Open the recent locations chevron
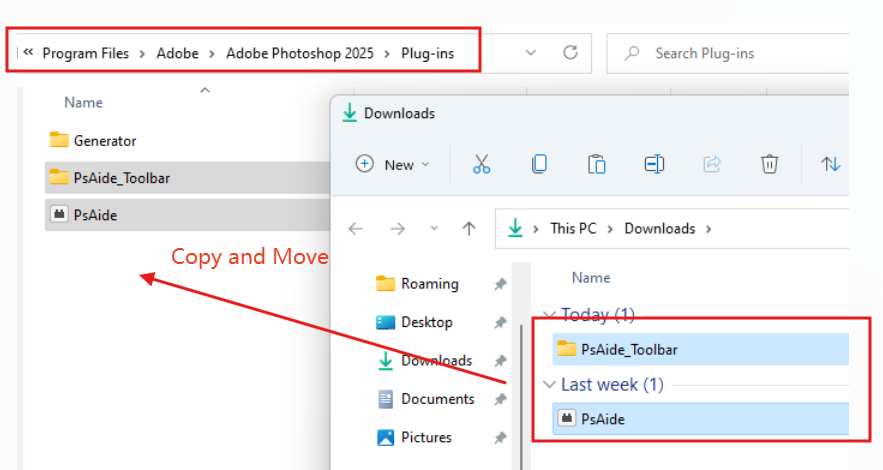883x470 pixels. (432, 229)
